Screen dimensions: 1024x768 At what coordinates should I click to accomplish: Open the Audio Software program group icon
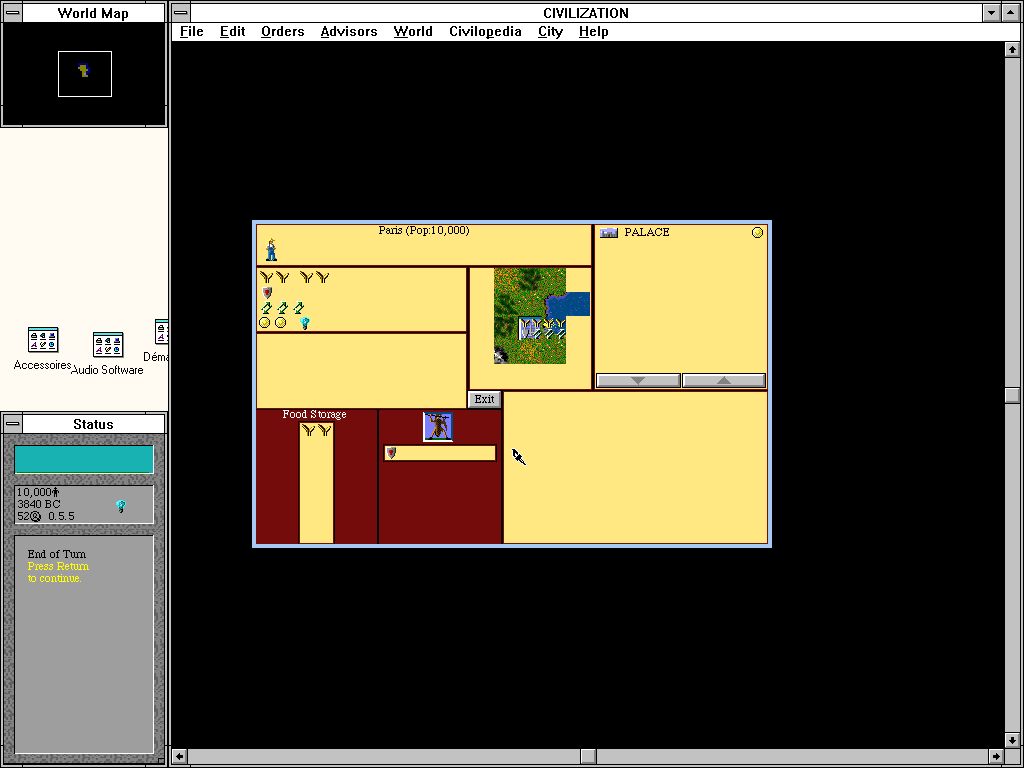108,345
